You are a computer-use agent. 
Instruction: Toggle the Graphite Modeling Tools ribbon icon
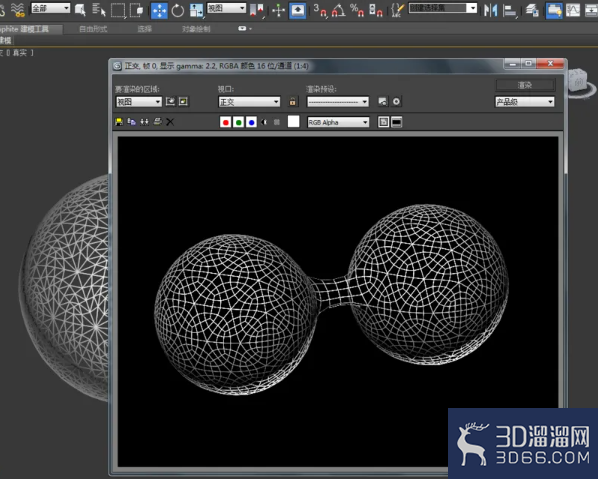click(554, 10)
